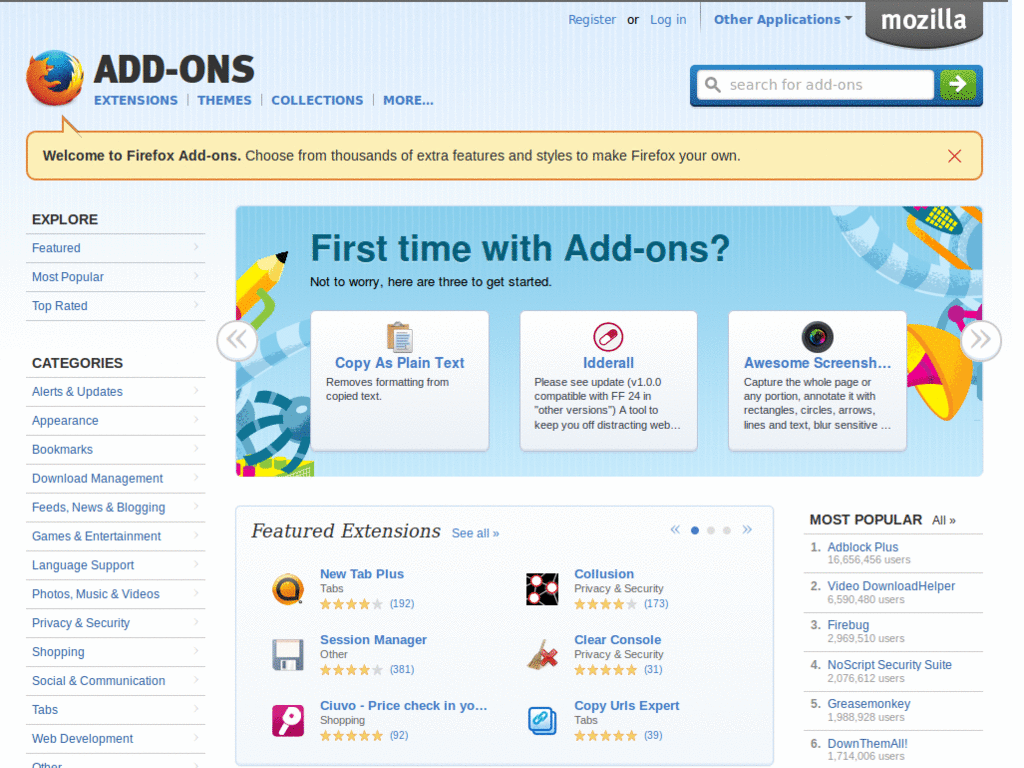This screenshot has width=1024, height=768.
Task: Open the Awesome Screensh... promo title
Action: point(817,363)
